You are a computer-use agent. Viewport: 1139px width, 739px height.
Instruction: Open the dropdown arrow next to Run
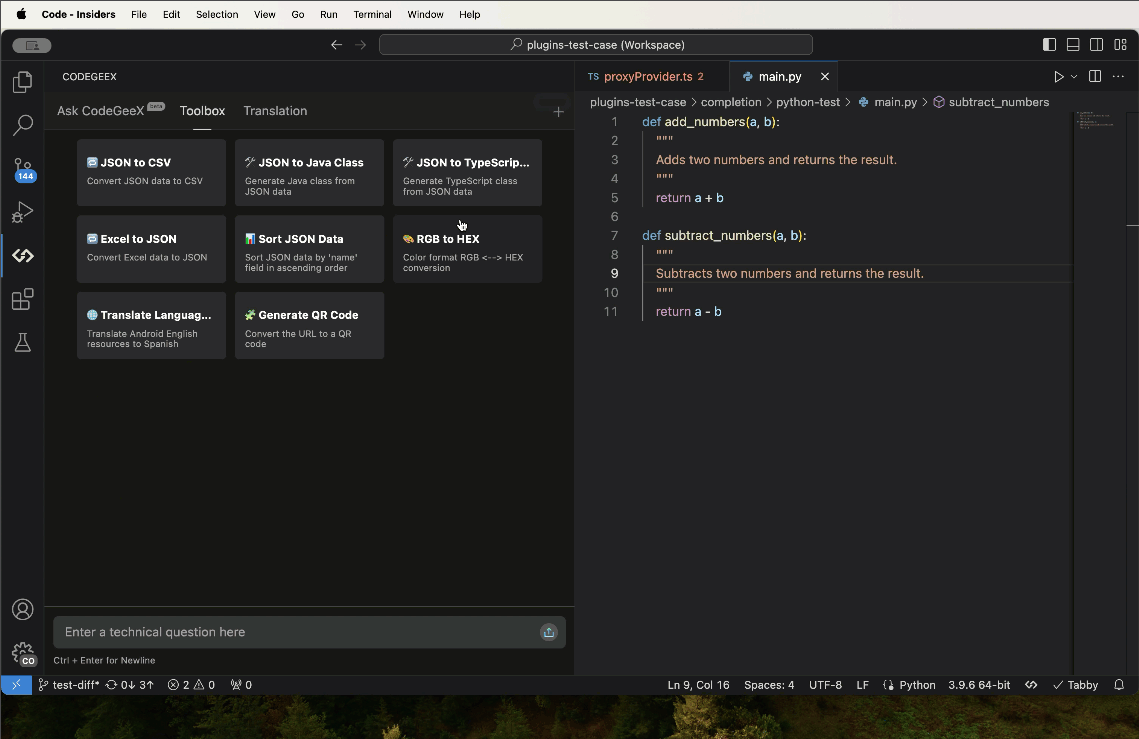(x=1074, y=77)
